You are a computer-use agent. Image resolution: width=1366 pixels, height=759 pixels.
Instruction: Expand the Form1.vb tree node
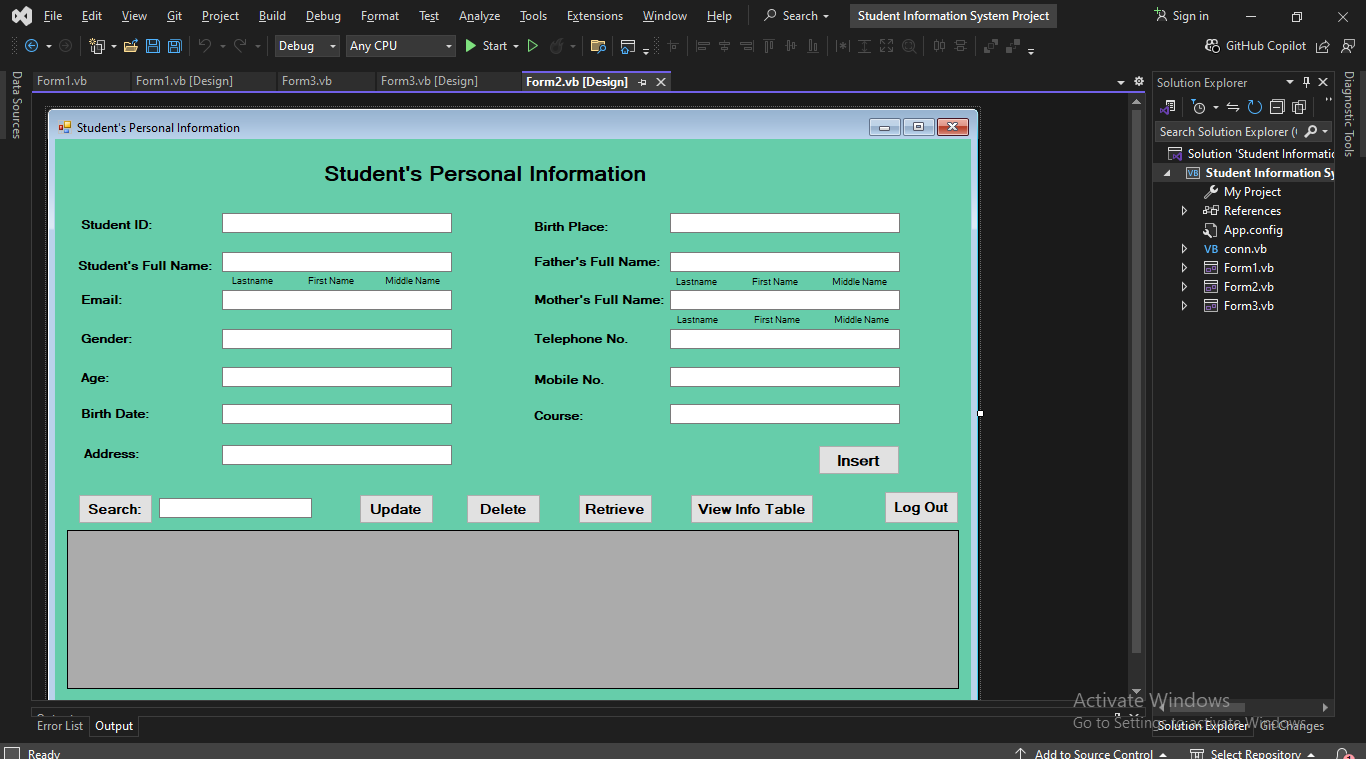(x=1185, y=268)
